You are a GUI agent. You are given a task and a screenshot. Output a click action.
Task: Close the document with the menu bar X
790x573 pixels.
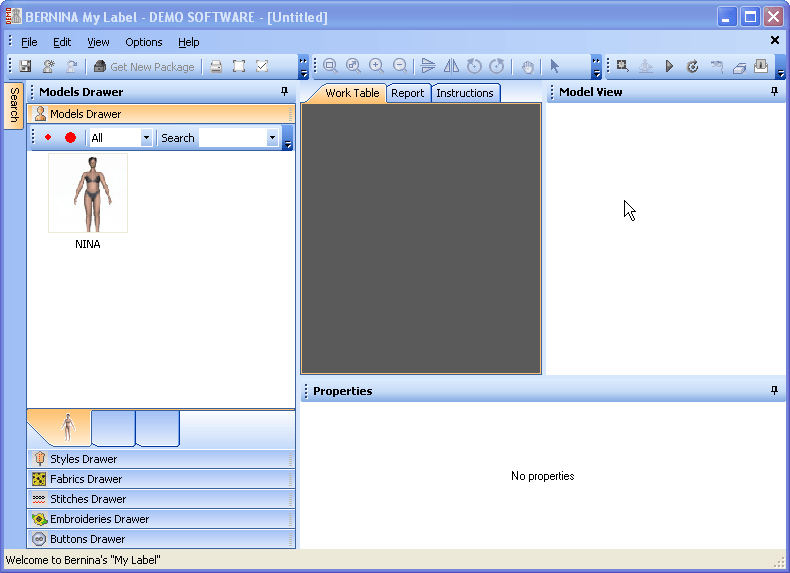point(775,40)
